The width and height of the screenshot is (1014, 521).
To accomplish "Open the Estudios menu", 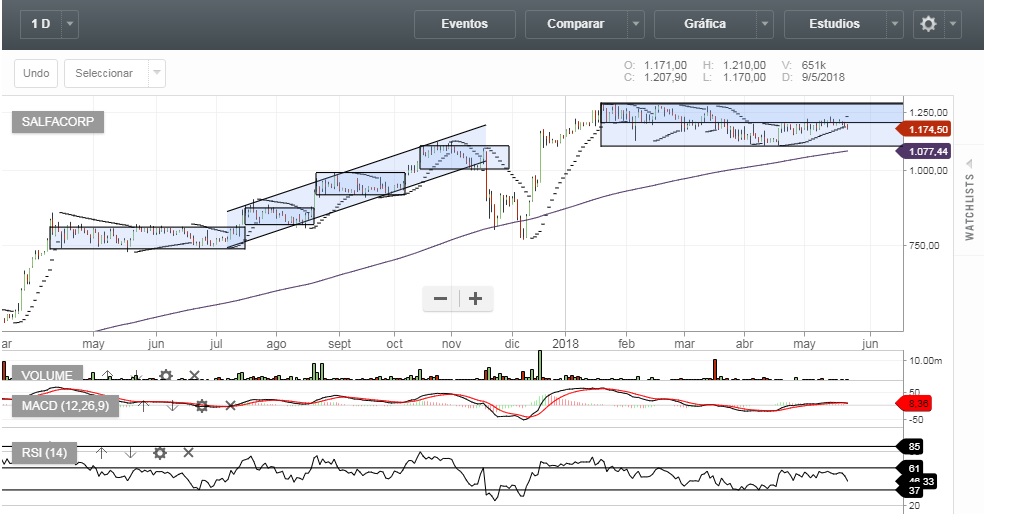I will coord(834,24).
